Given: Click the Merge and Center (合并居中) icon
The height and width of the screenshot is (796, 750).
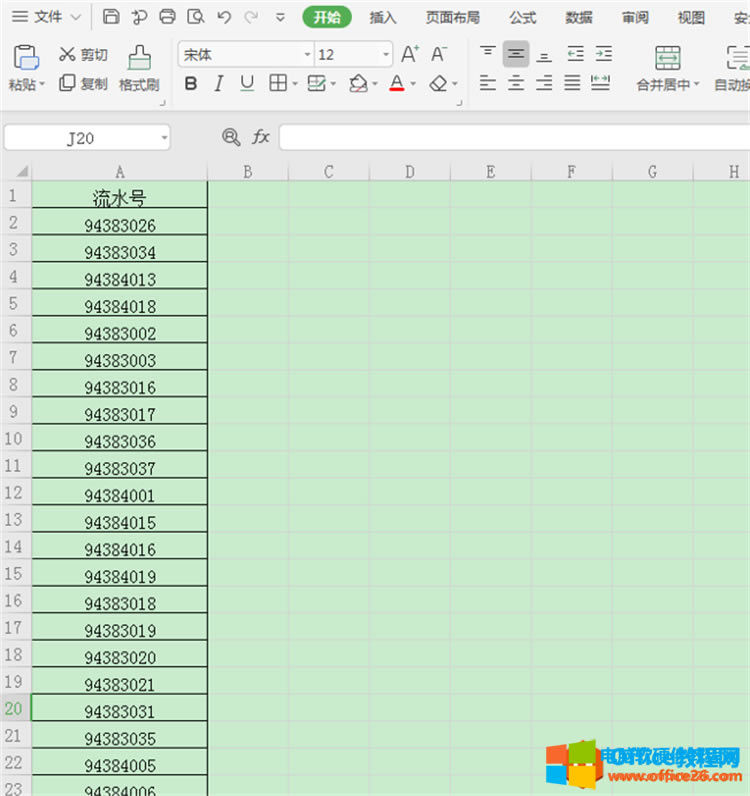Looking at the screenshot, I should click(x=668, y=68).
